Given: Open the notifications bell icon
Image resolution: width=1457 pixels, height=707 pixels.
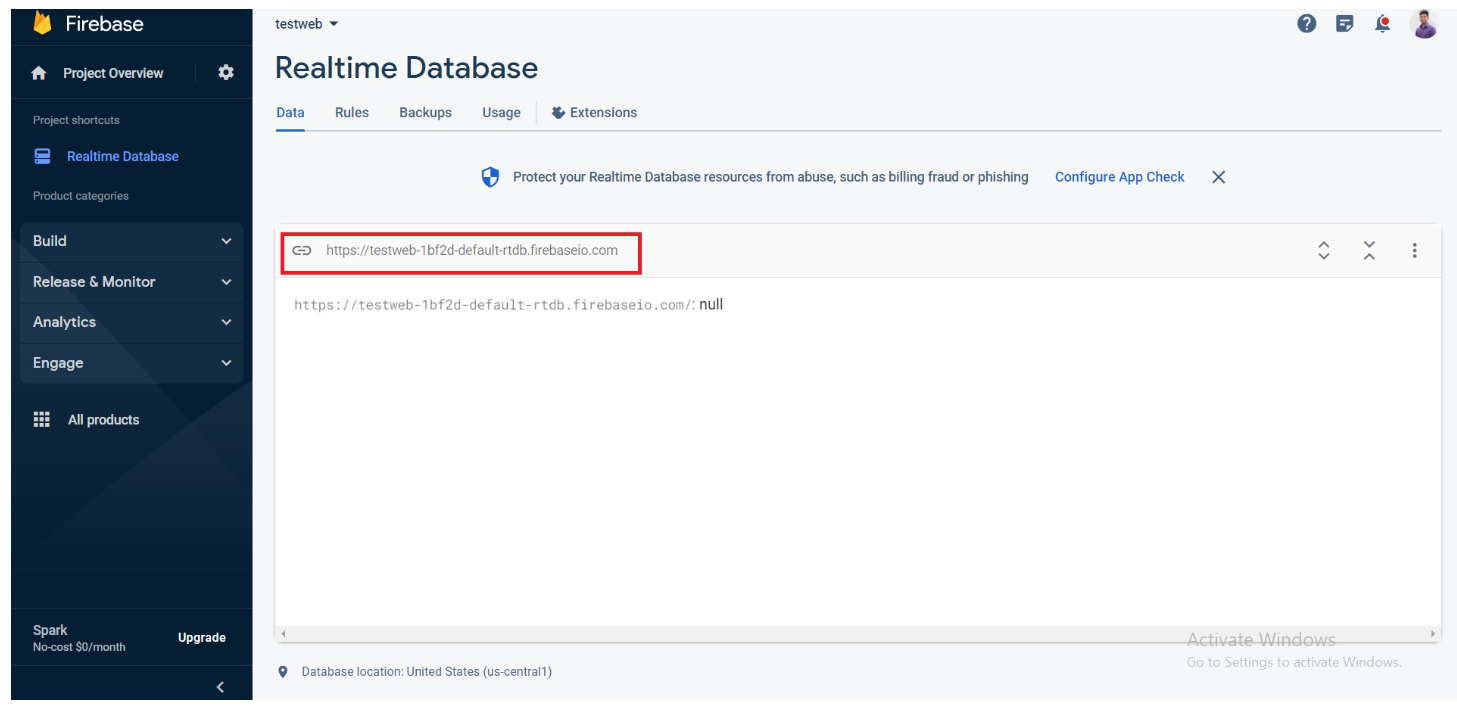Looking at the screenshot, I should pos(1383,24).
